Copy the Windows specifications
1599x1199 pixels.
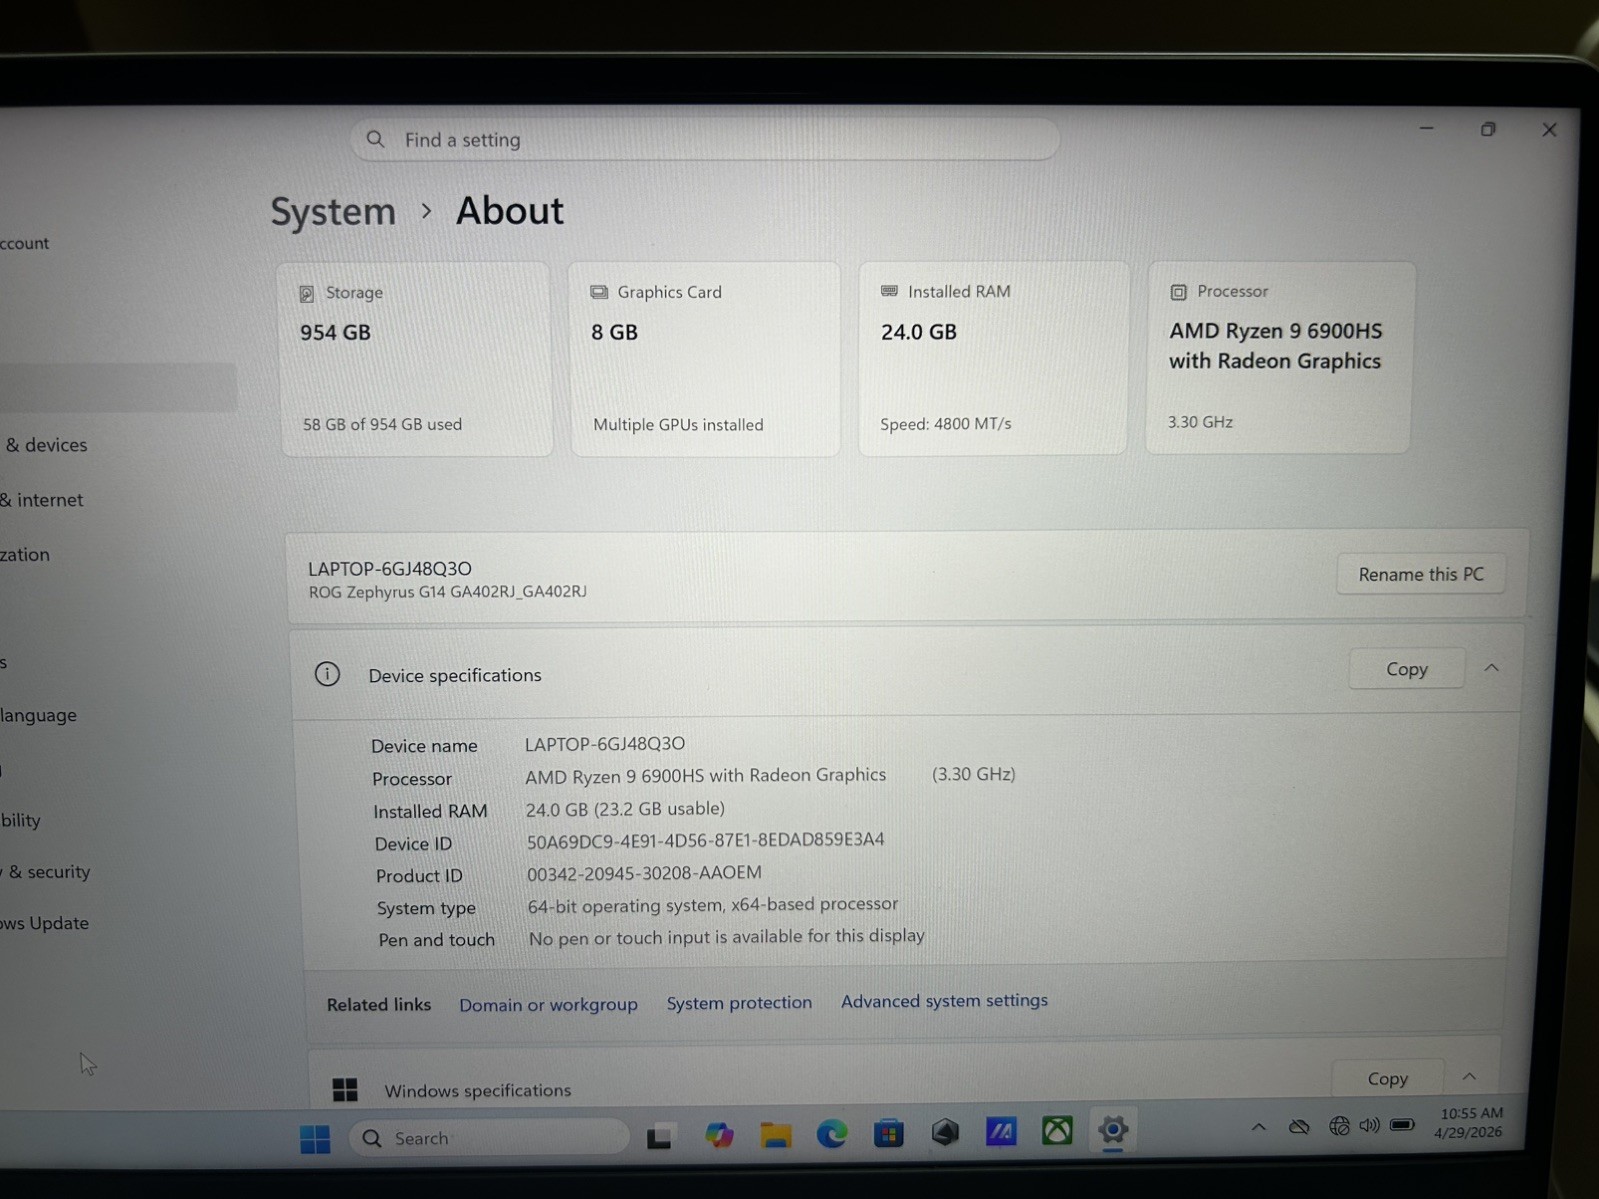(1387, 1078)
